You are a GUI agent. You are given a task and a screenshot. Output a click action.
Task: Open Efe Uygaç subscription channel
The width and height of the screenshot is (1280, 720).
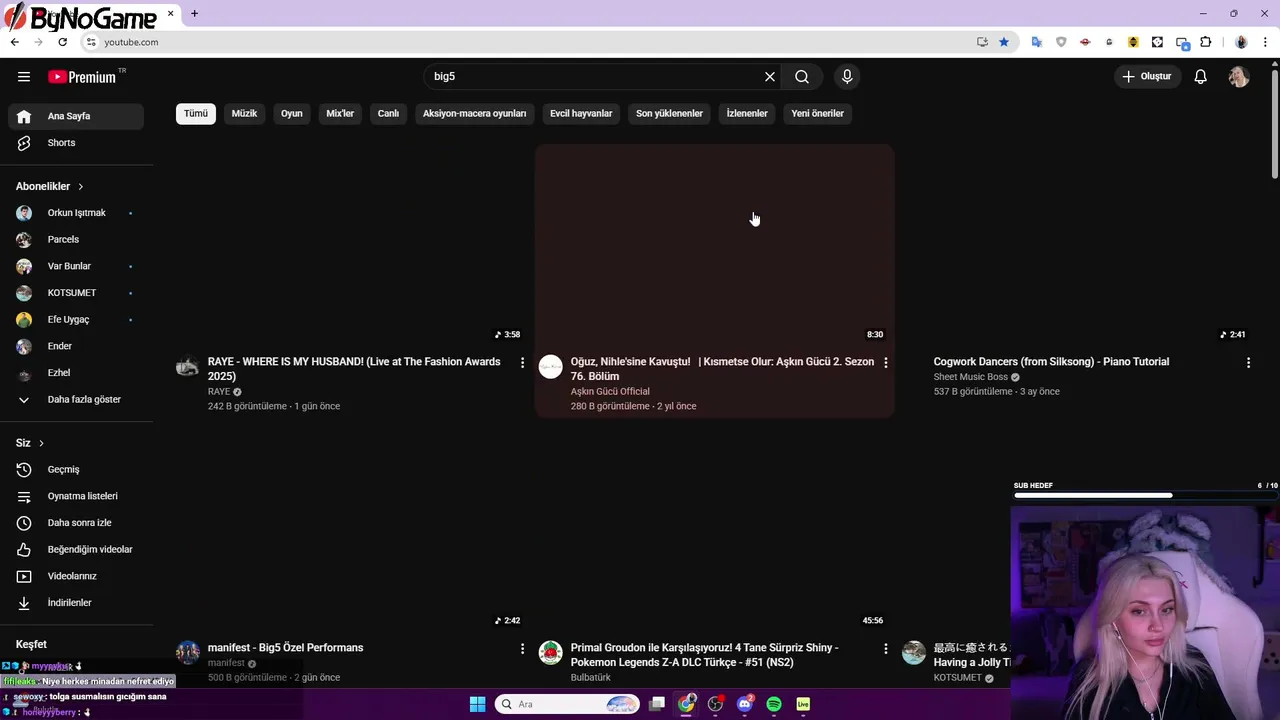coord(76,320)
